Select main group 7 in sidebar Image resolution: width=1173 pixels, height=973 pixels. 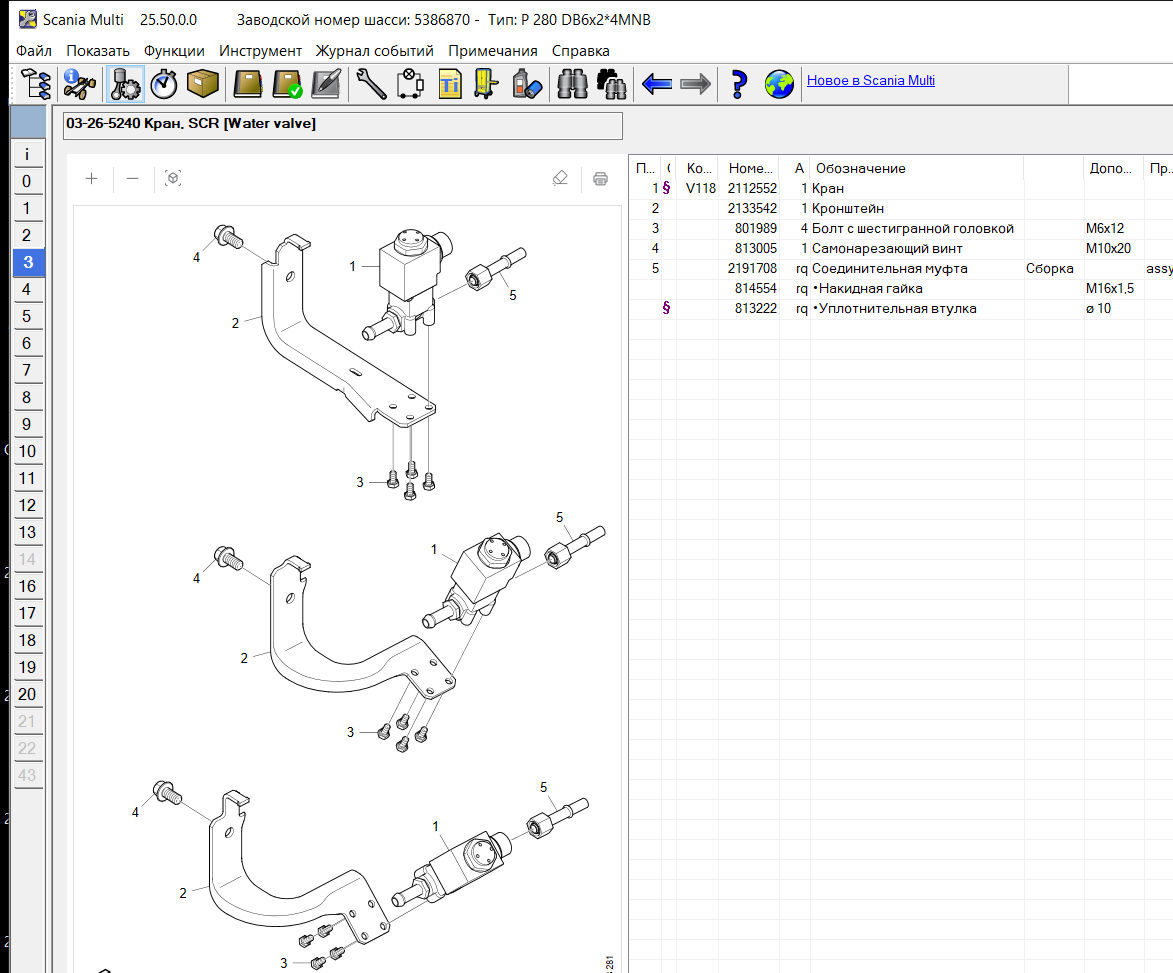coord(28,369)
